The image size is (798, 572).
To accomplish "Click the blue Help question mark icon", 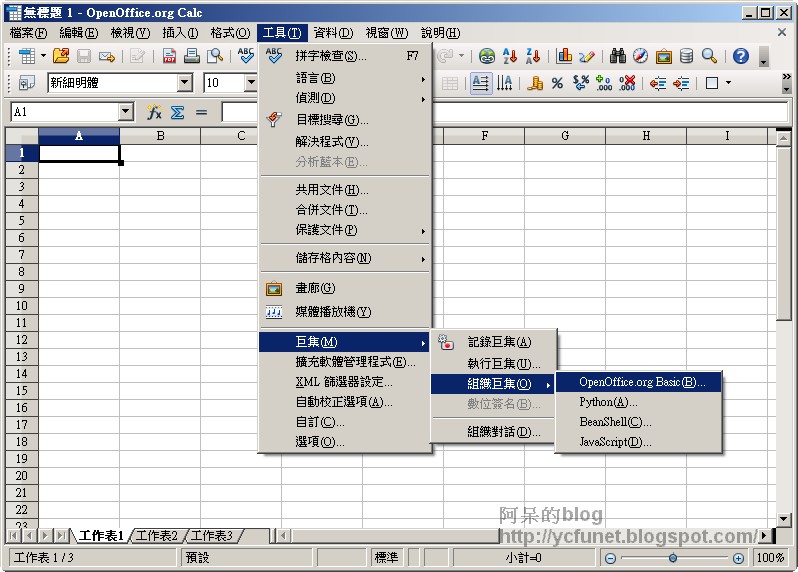I will tap(741, 56).
